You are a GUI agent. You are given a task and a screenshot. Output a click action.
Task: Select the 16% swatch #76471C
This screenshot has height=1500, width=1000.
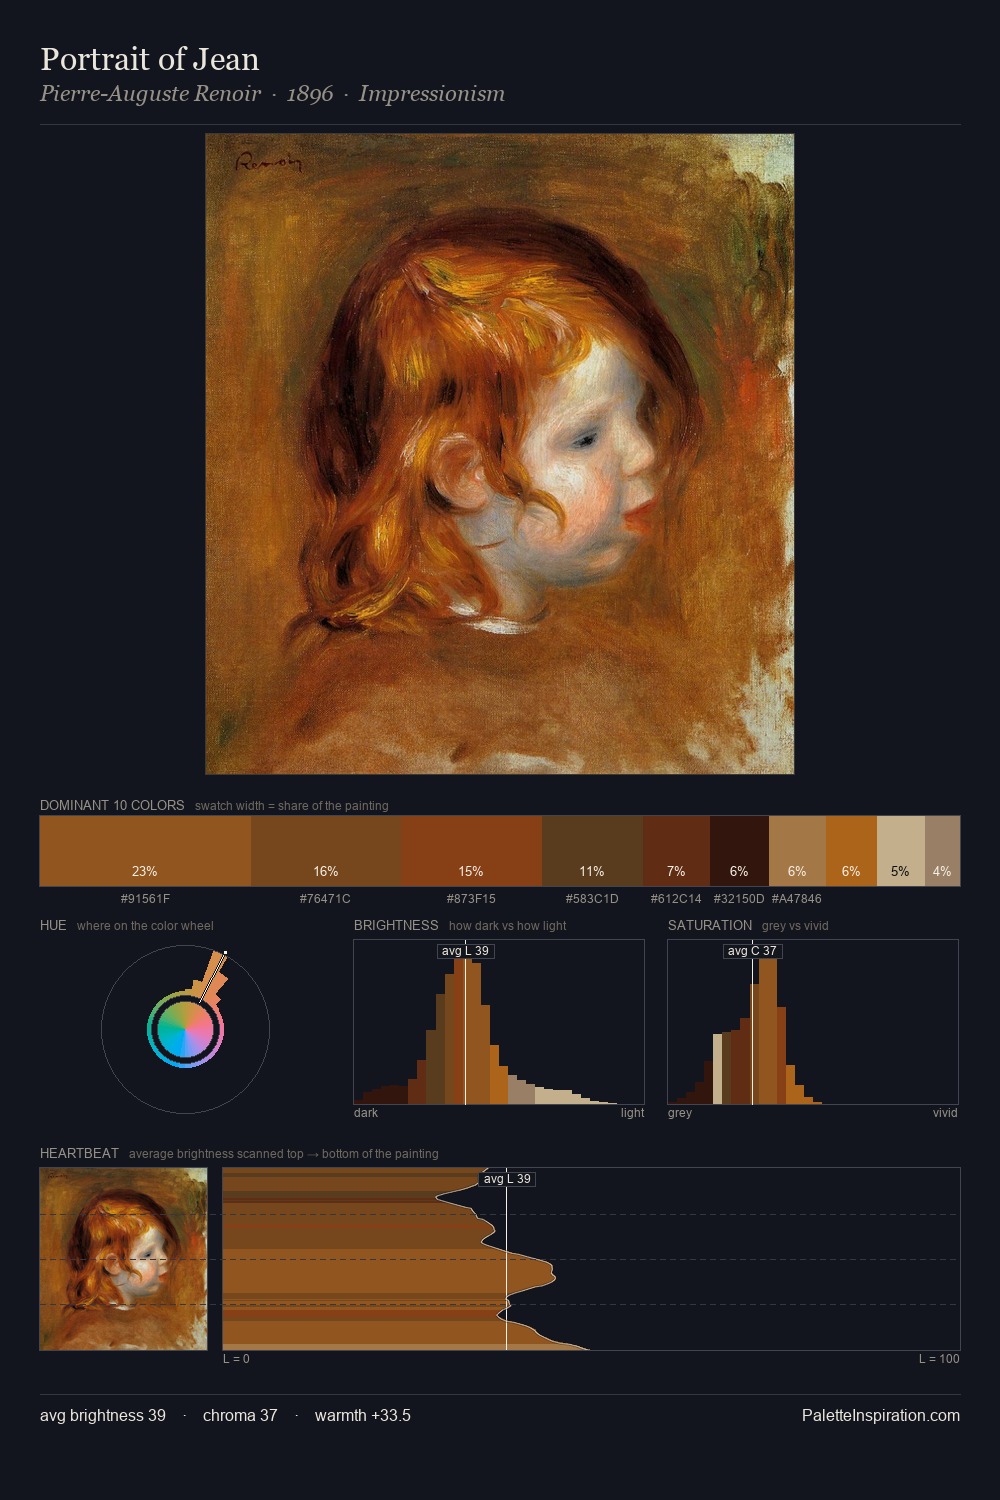pyautogui.click(x=326, y=851)
